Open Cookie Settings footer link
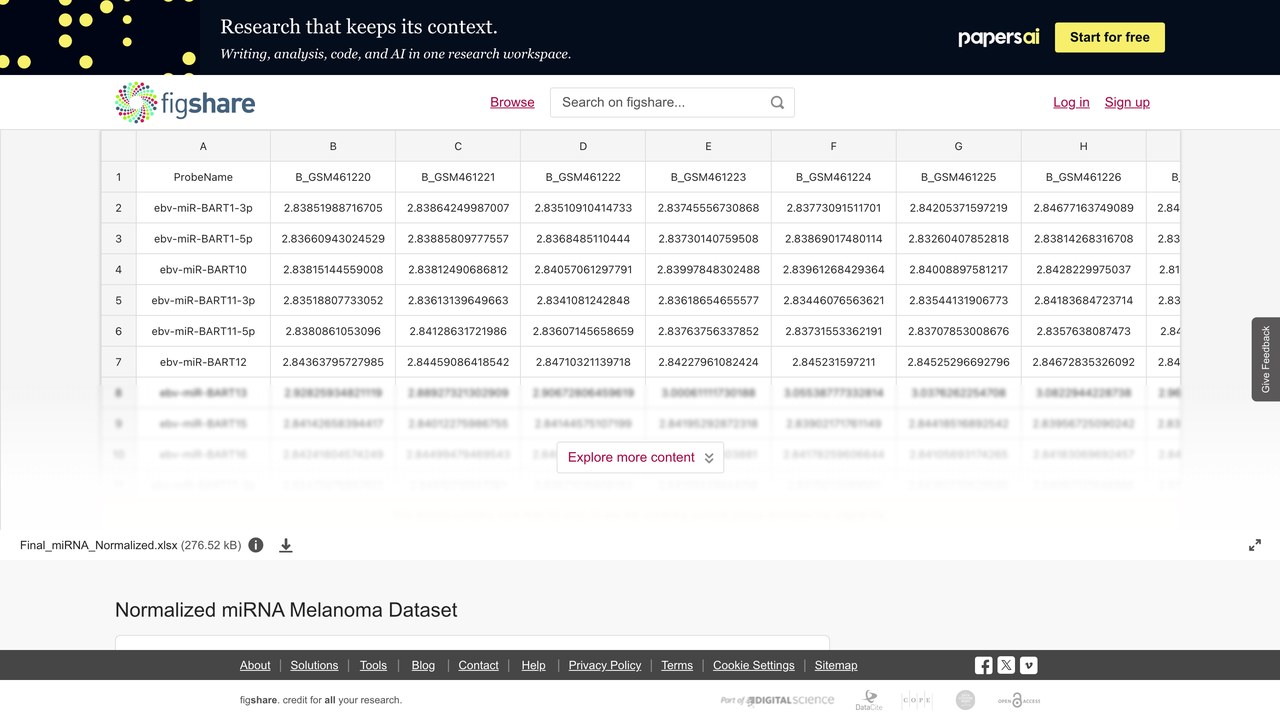This screenshot has height=720, width=1280. click(754, 665)
